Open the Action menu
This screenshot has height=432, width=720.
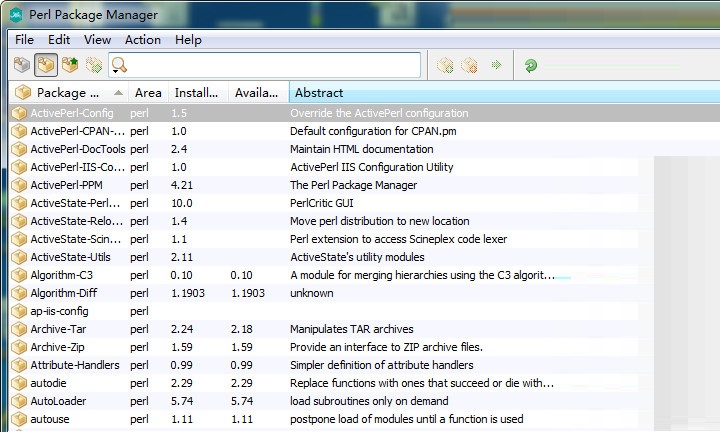(143, 40)
